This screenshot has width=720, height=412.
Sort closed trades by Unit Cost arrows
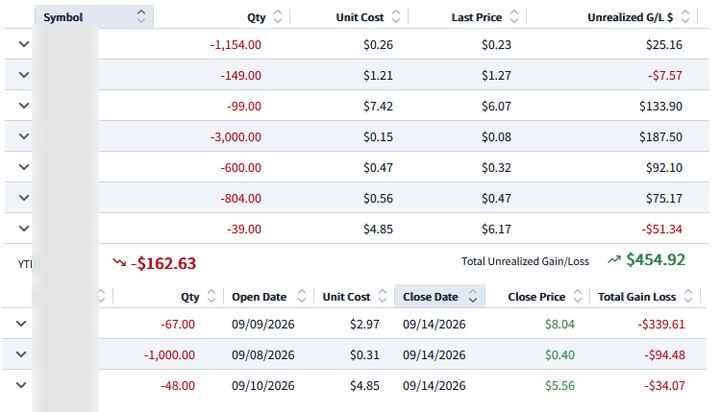(382, 296)
